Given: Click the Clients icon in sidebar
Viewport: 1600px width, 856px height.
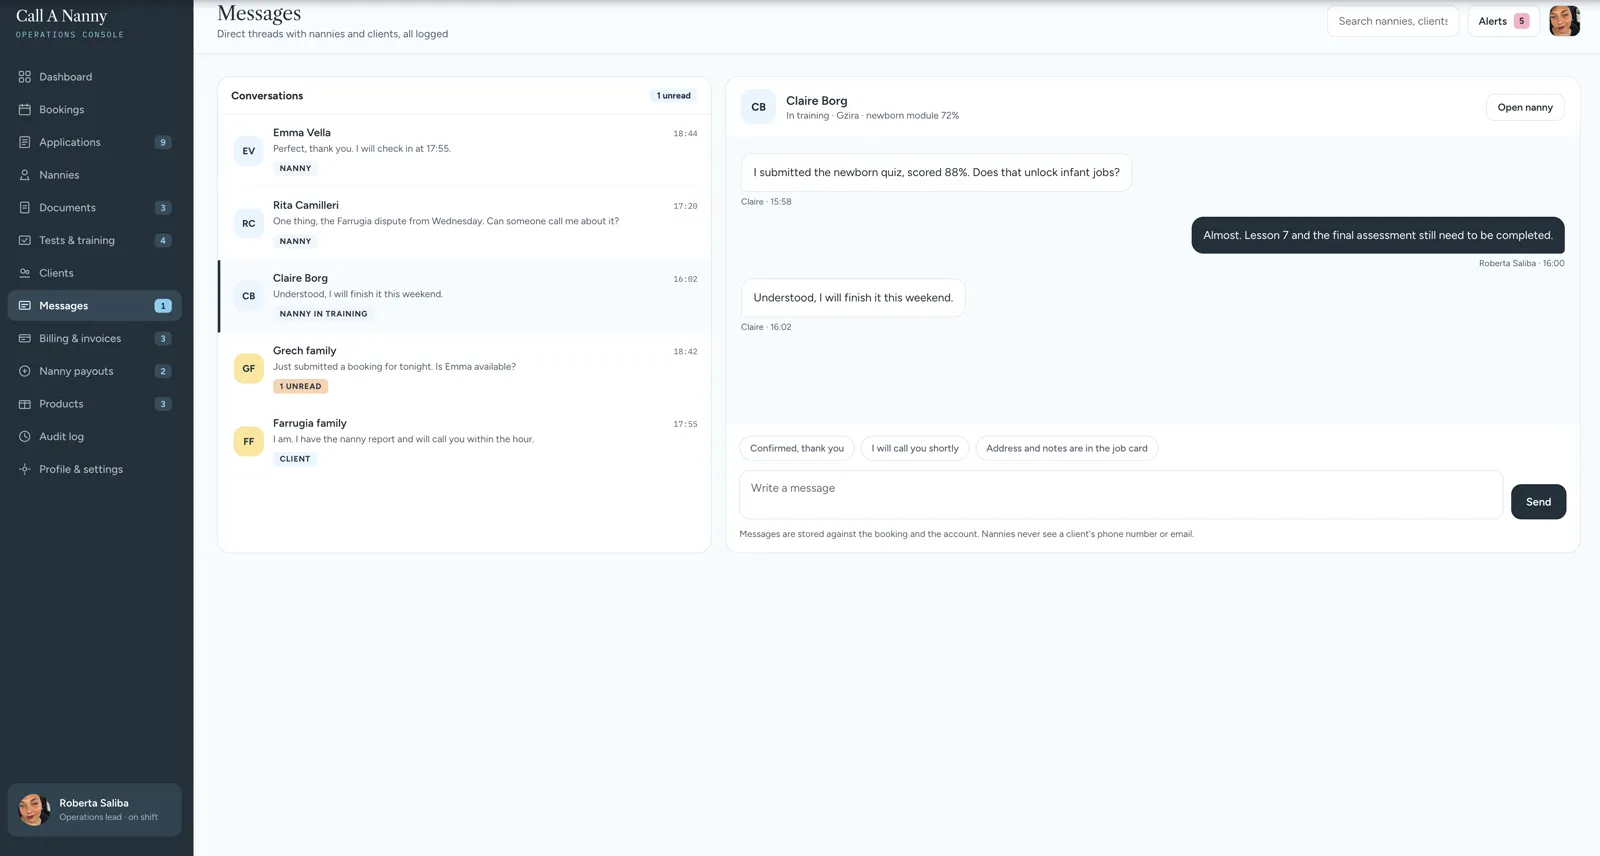Looking at the screenshot, I should (x=25, y=273).
